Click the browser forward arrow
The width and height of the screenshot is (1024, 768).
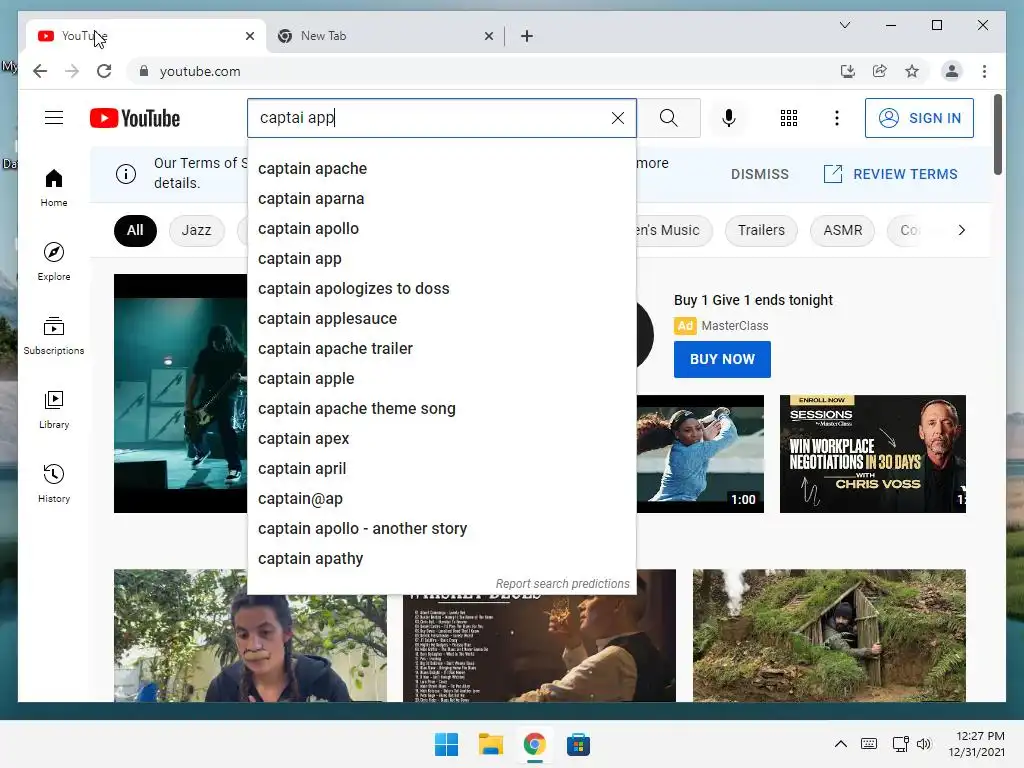tap(72, 71)
